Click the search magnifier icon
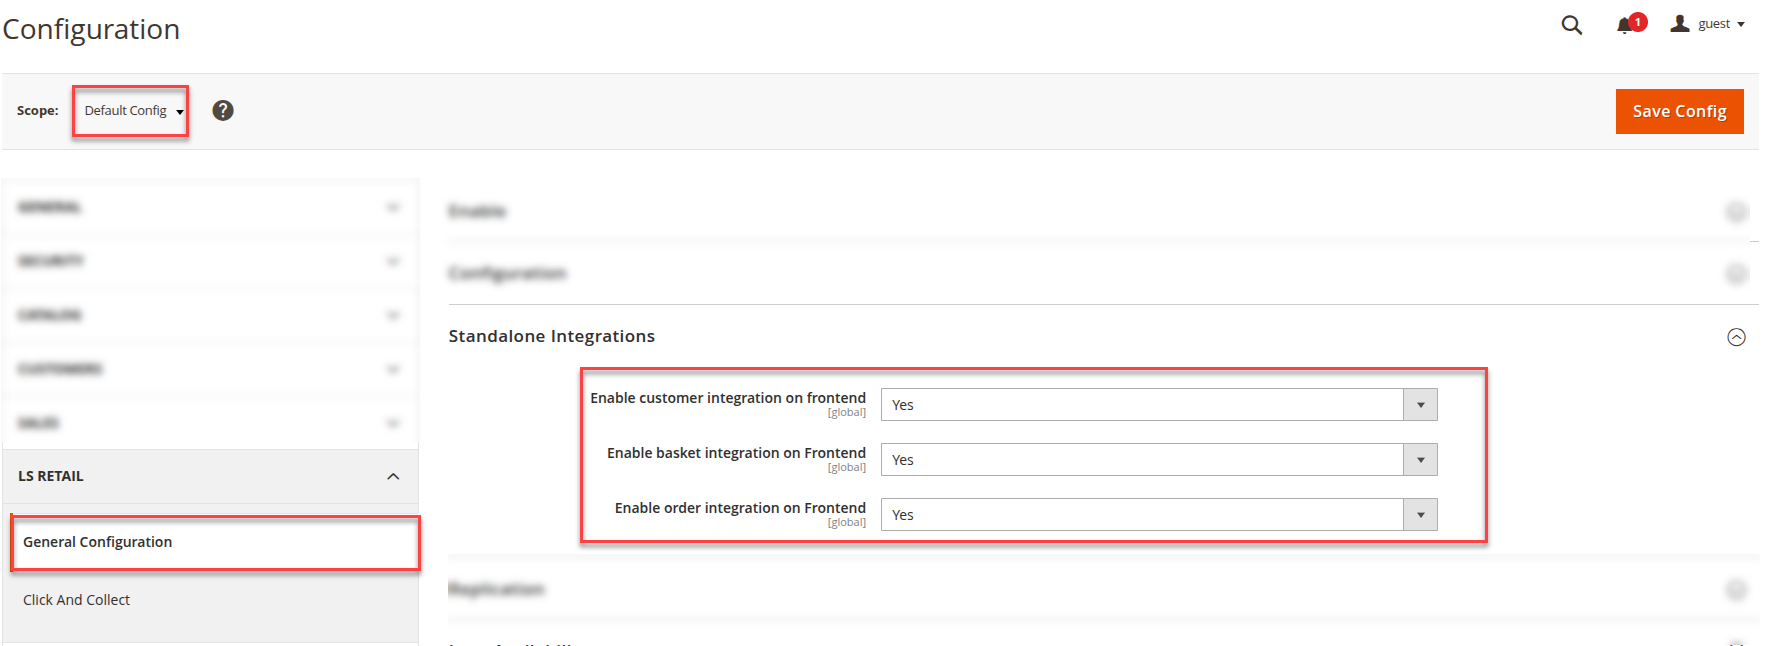1775x646 pixels. point(1571,25)
